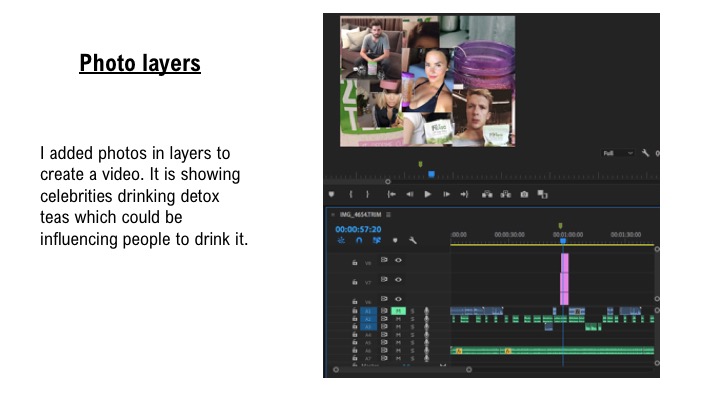Viewport: 720px width, 405px height.
Task: Step forward one frame
Action: [x=446, y=194]
